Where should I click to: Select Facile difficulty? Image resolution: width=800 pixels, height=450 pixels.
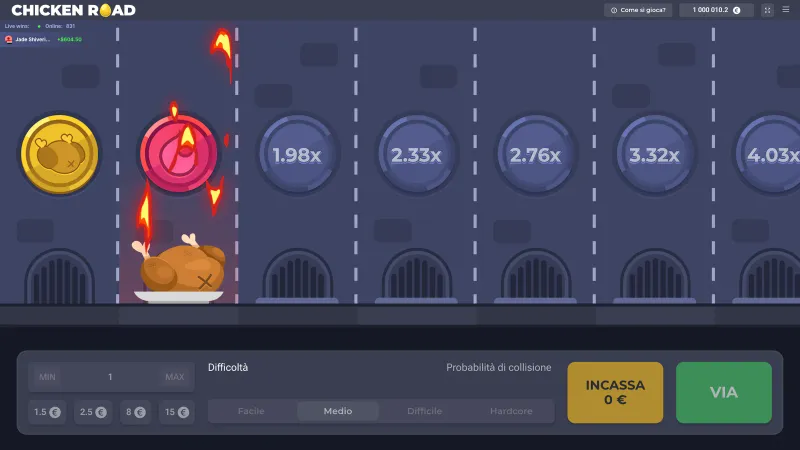point(251,411)
